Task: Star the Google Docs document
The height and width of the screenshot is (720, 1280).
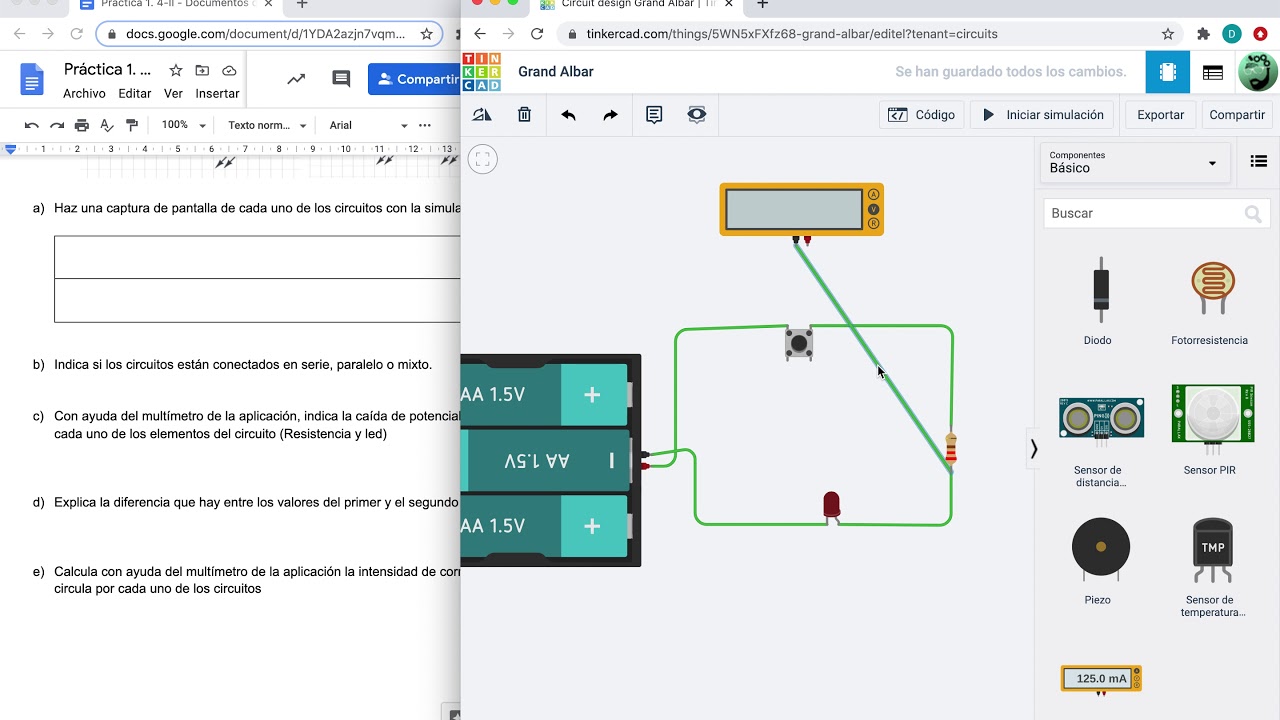Action: coord(176,70)
